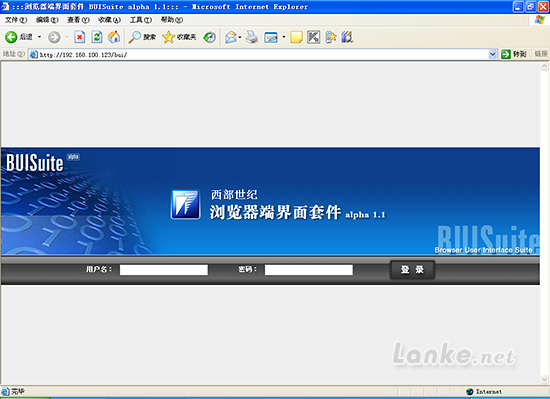550x399 pixels.
Task: Click the yellow note icon in the toolbar
Action: point(296,37)
